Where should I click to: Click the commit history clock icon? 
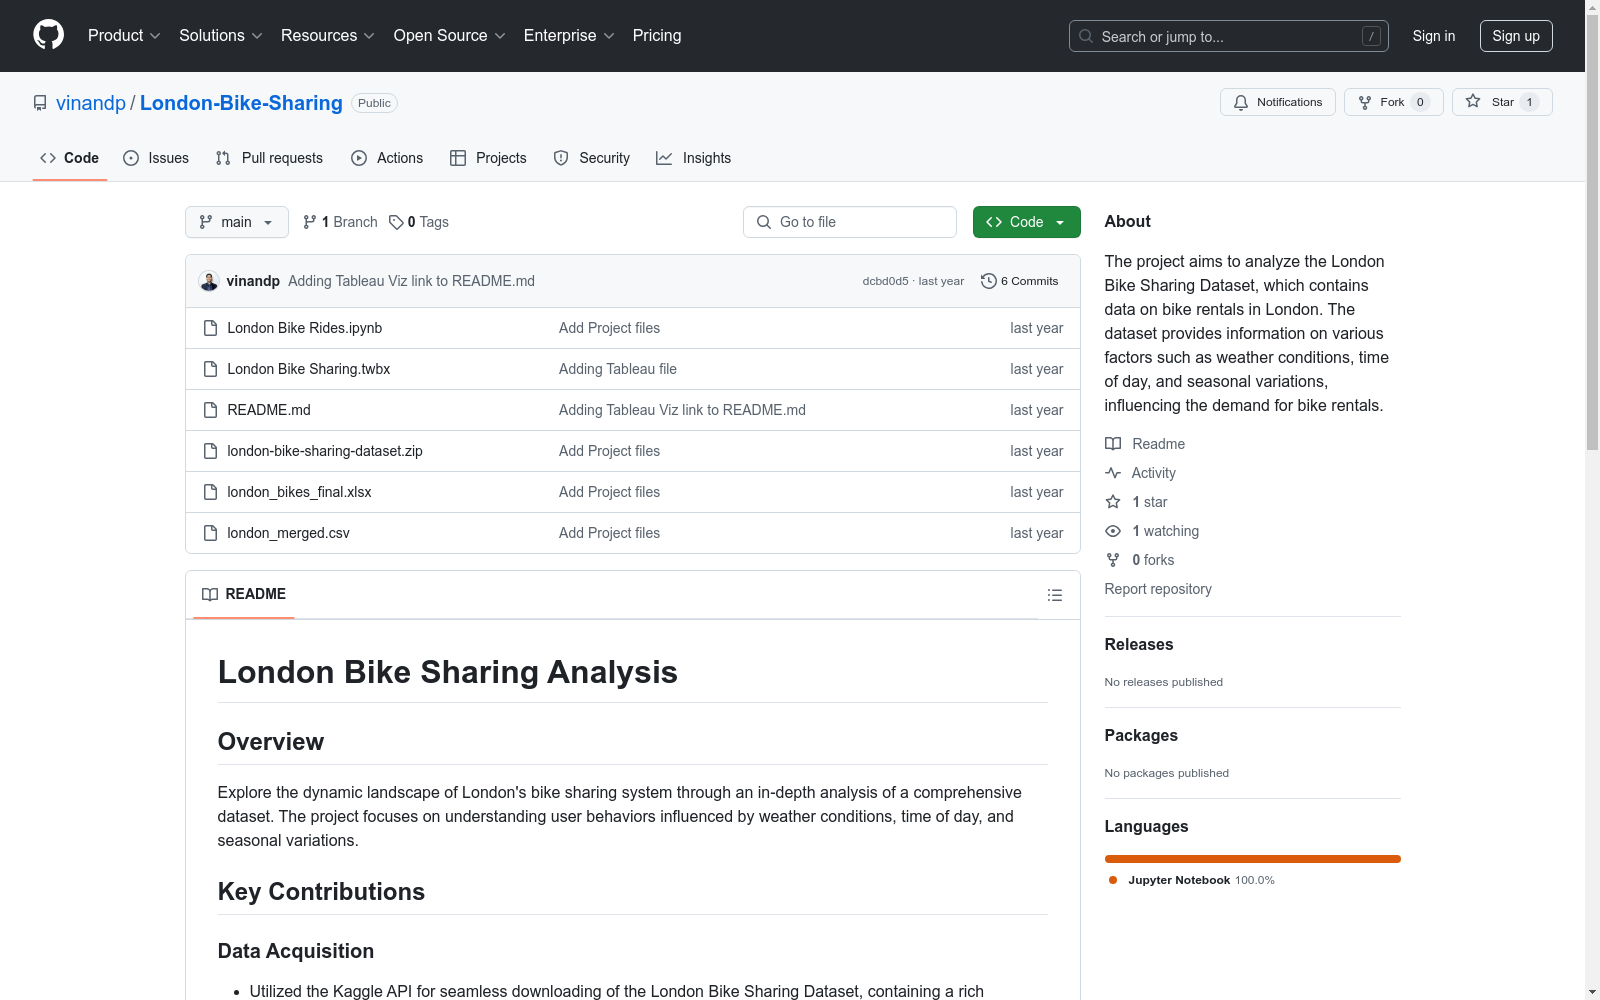pos(990,281)
